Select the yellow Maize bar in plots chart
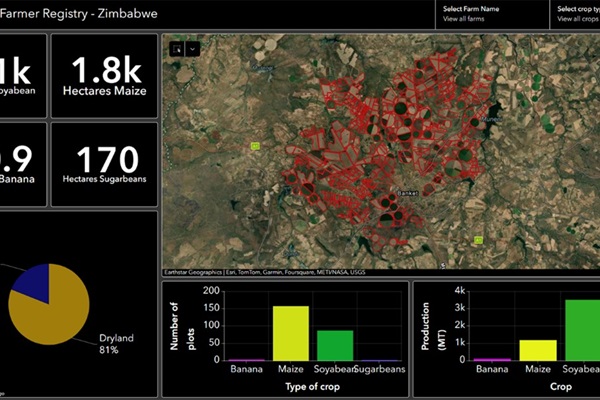 click(291, 333)
